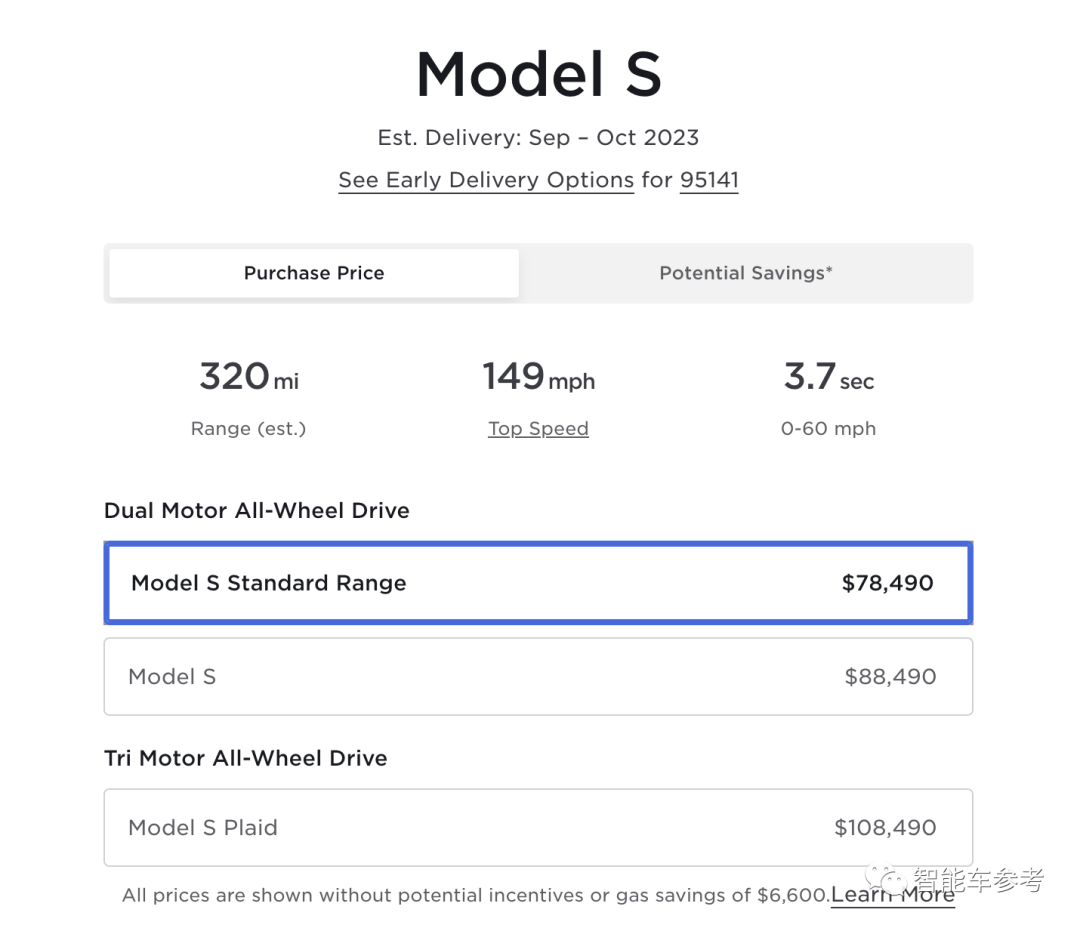
Task: Switch to the Purchase Price tab
Action: click(314, 273)
